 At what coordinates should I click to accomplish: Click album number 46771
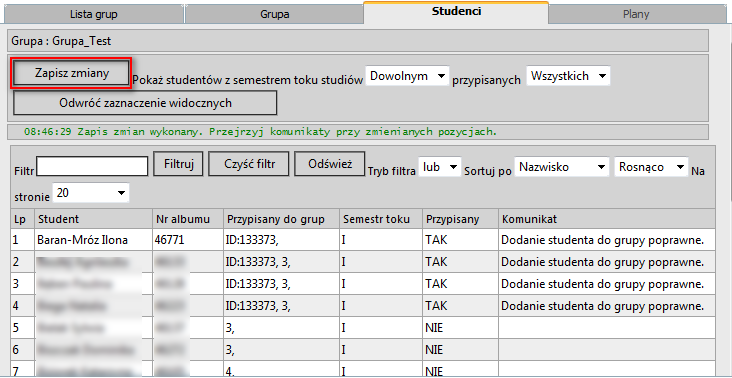pyautogui.click(x=169, y=240)
